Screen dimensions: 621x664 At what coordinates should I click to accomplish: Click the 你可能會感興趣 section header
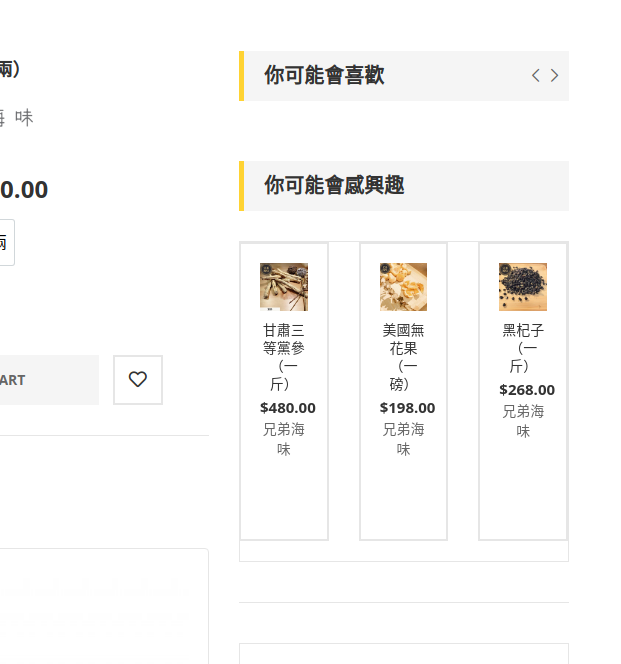point(334,185)
